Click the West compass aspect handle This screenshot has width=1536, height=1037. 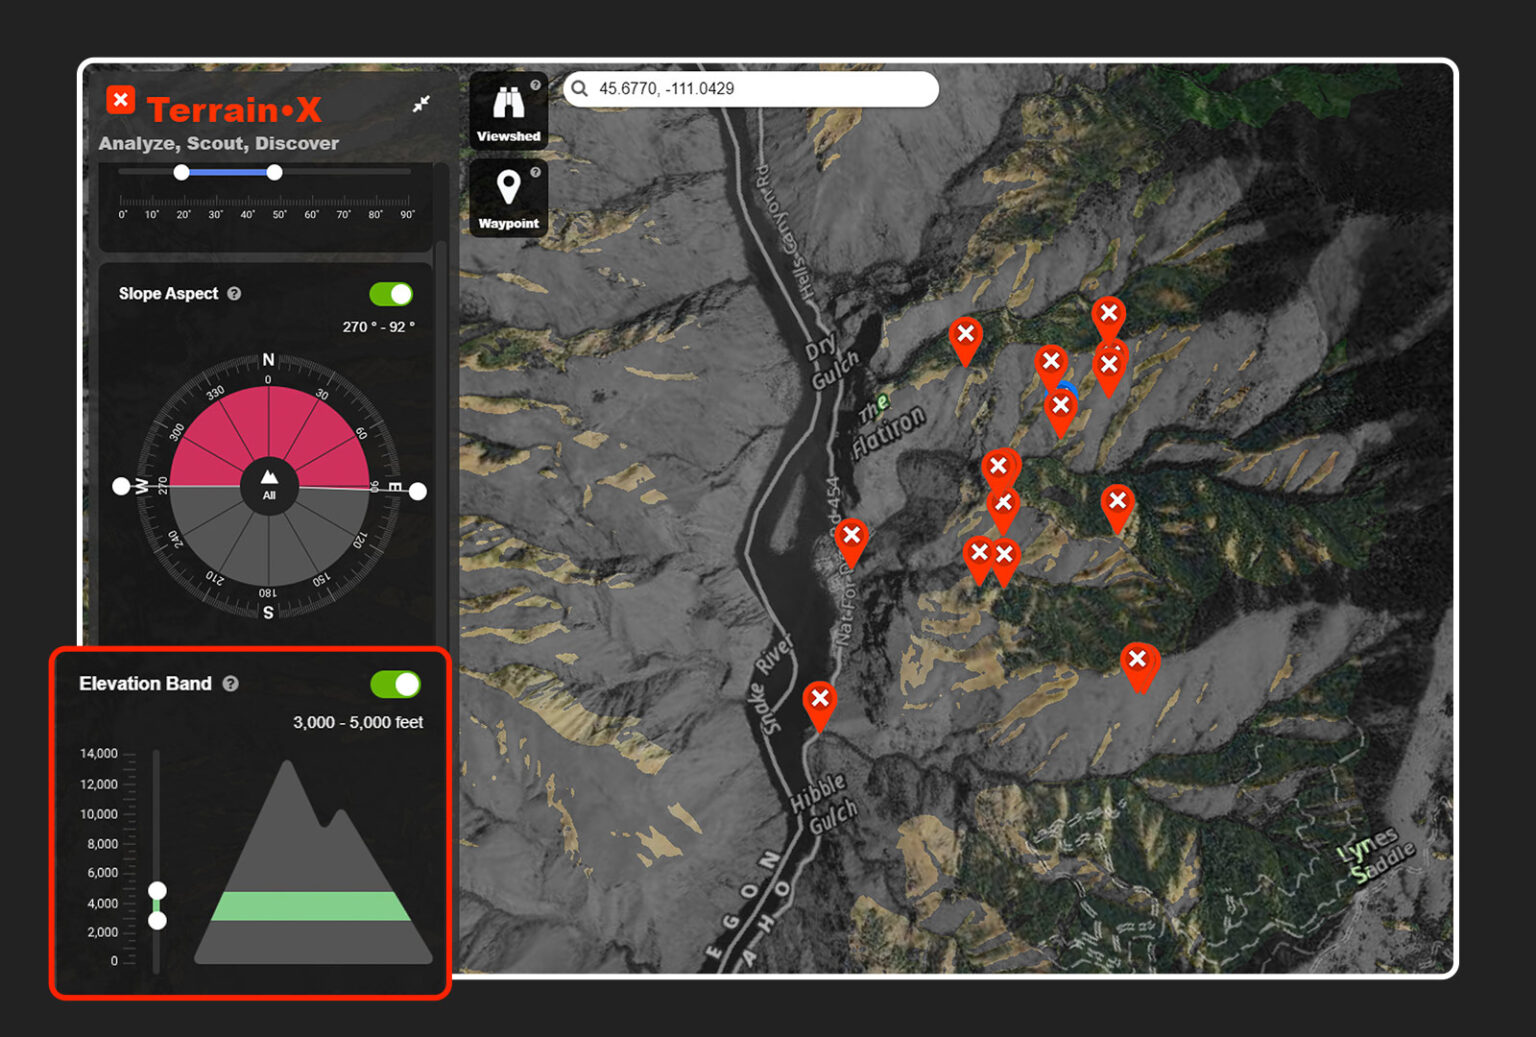click(x=121, y=486)
